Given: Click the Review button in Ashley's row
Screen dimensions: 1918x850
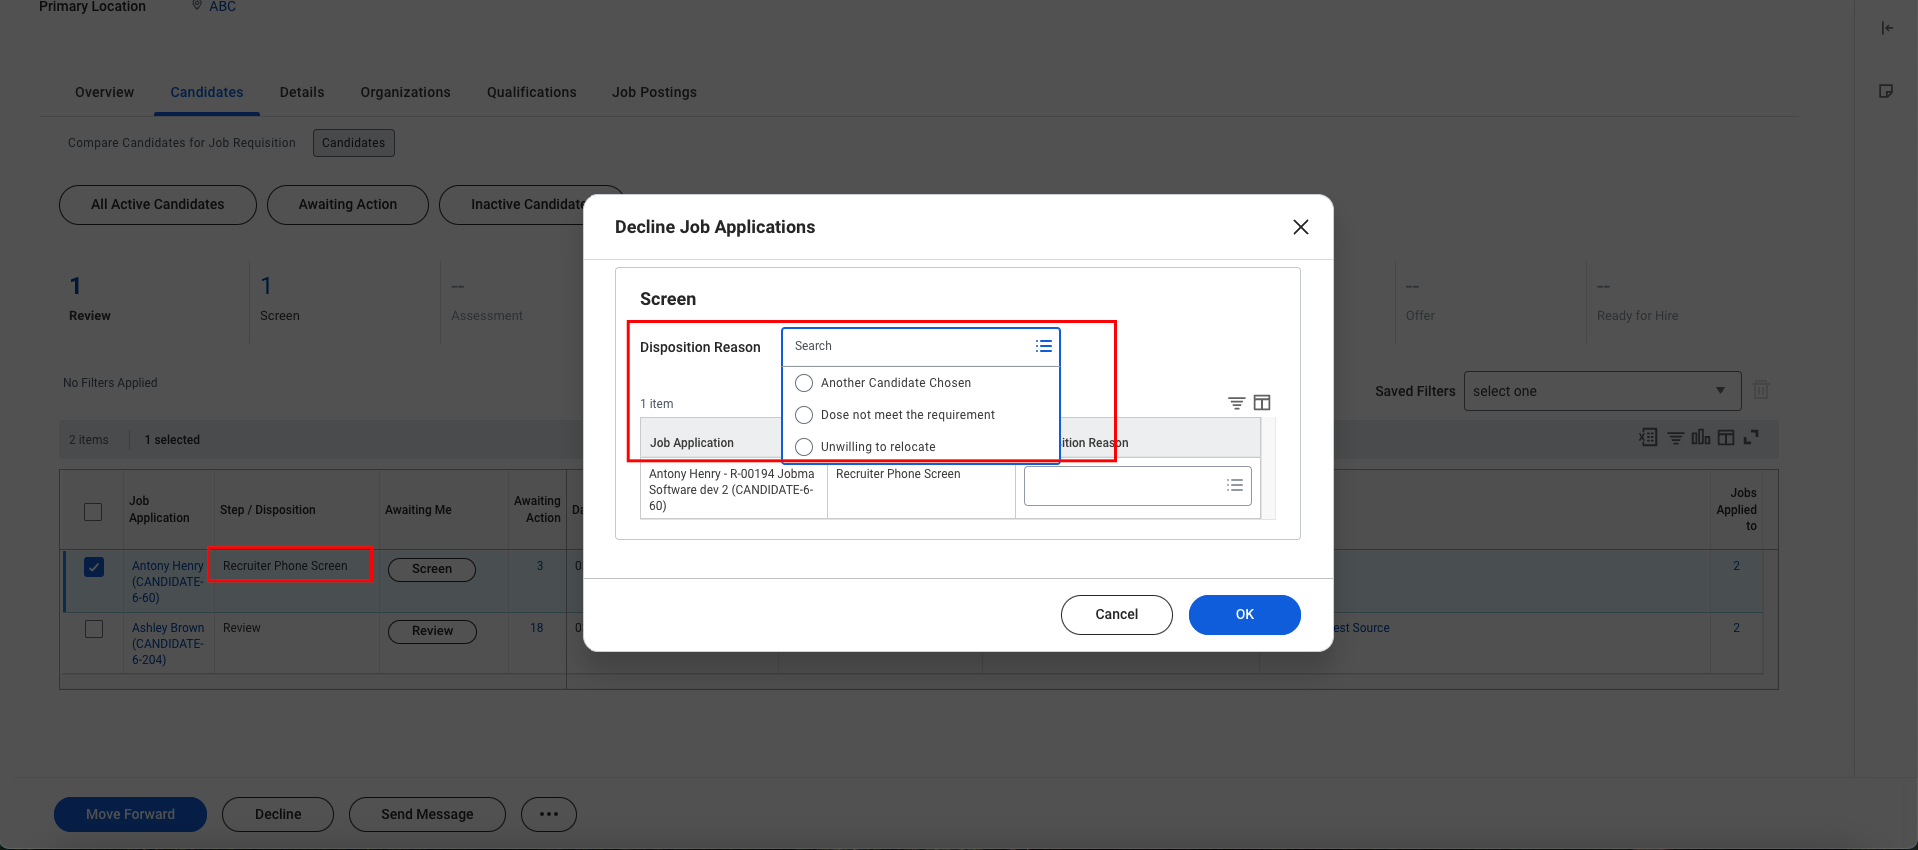Looking at the screenshot, I should [x=432, y=631].
